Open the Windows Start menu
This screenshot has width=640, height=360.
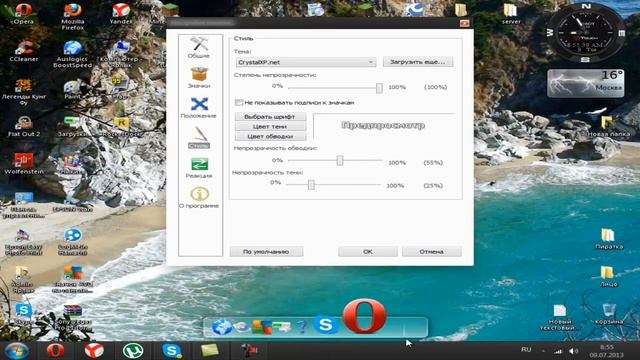(17, 351)
